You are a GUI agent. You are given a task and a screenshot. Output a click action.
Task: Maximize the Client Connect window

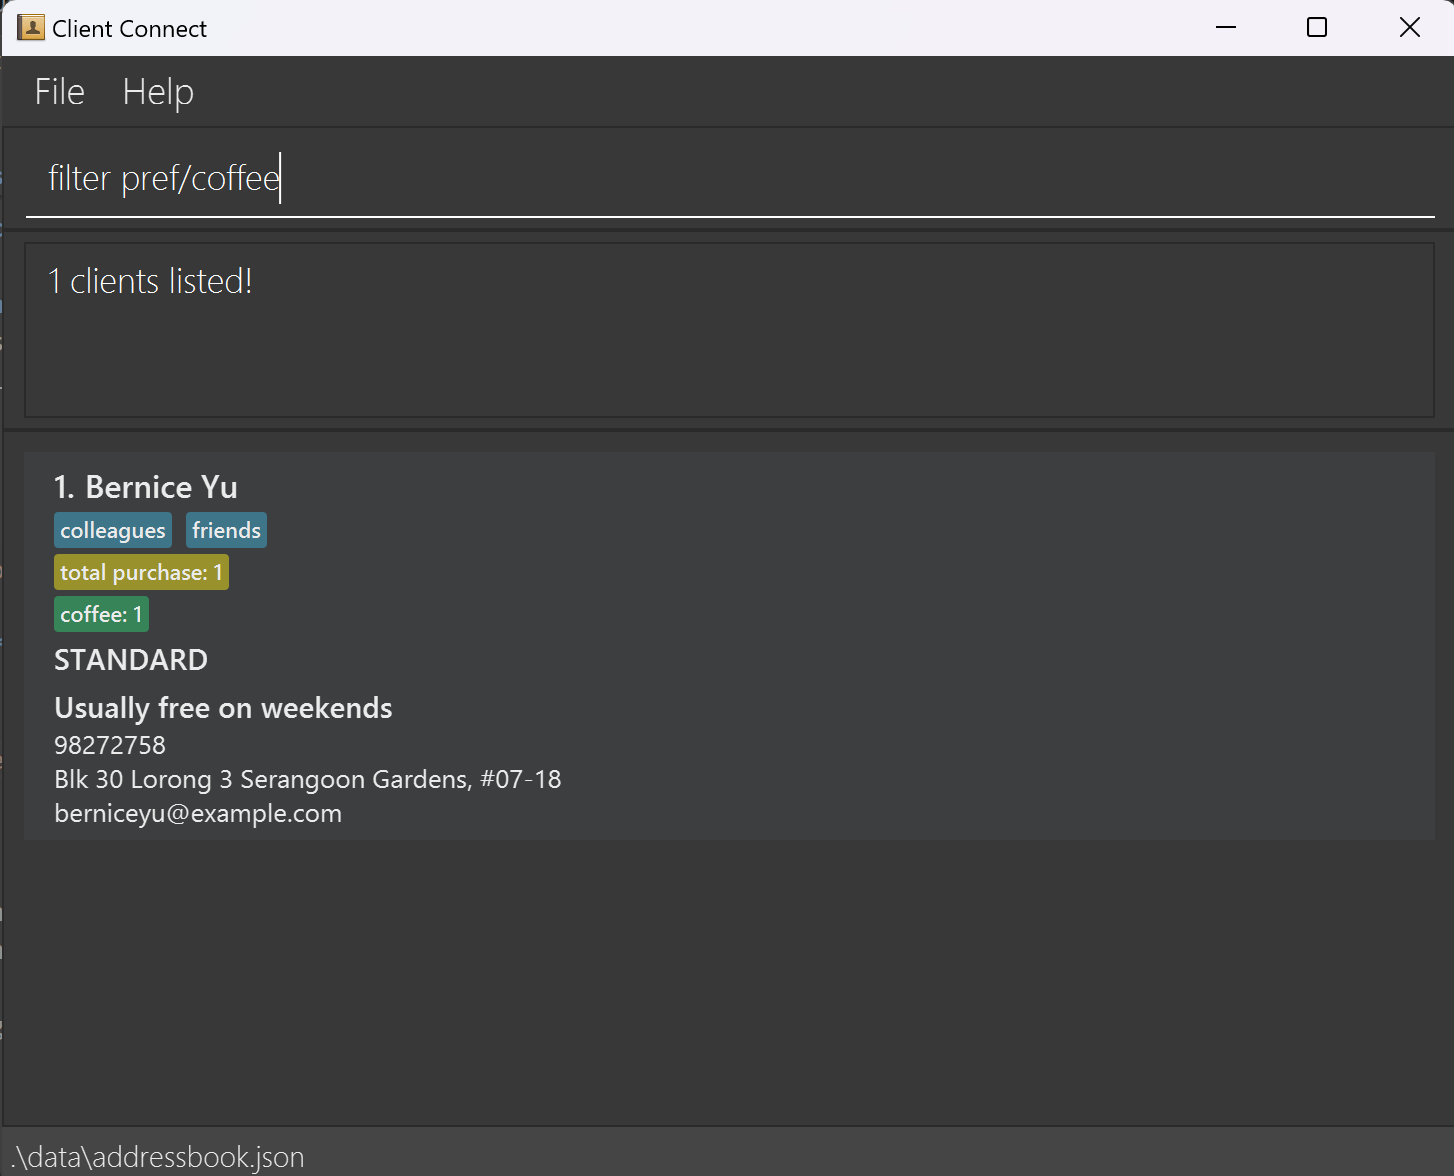coord(1317,28)
